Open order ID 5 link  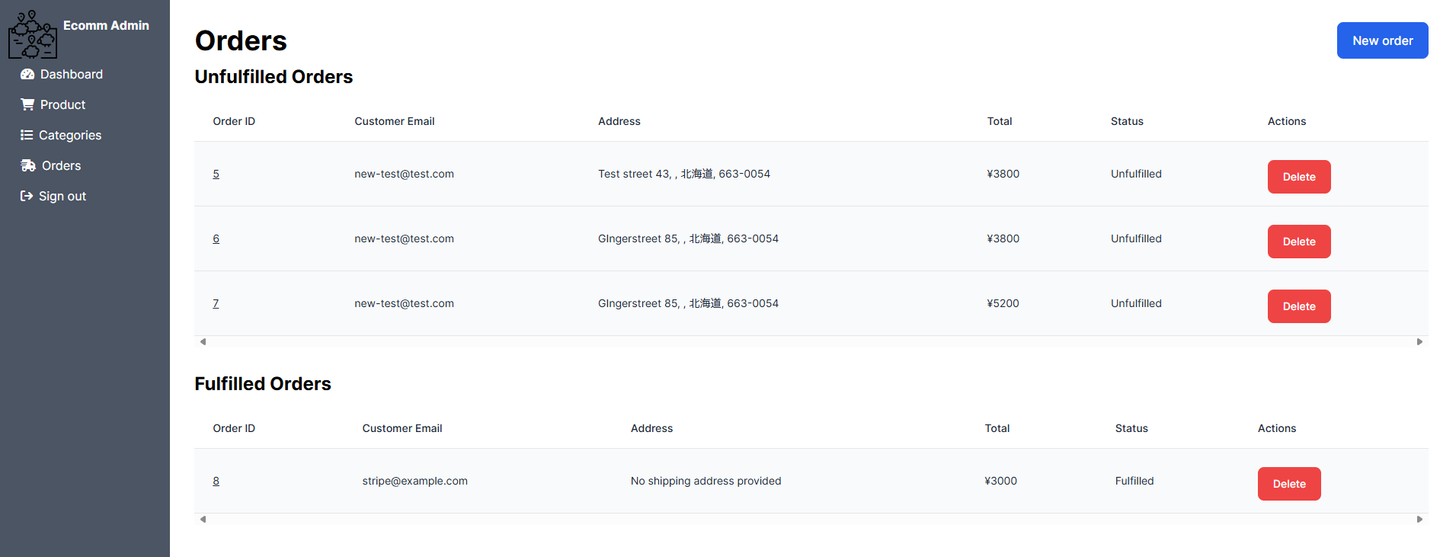[x=216, y=174]
